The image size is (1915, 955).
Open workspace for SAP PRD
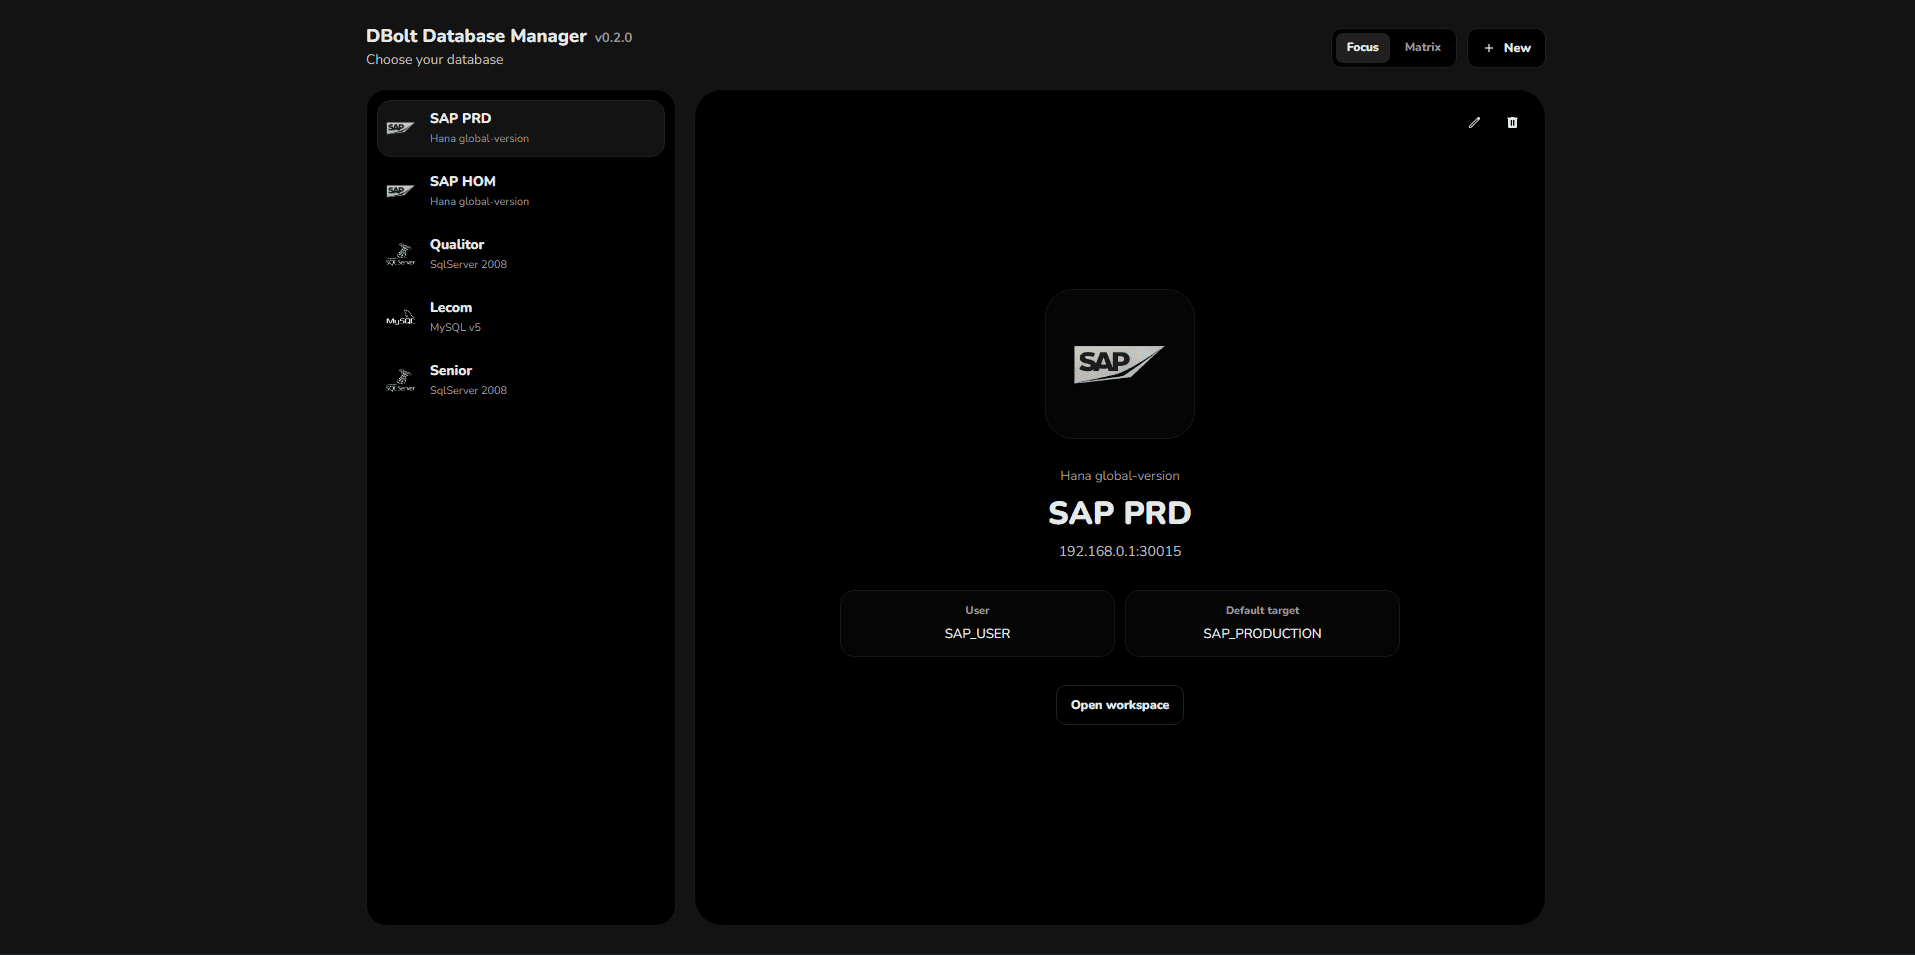pyautogui.click(x=1120, y=705)
